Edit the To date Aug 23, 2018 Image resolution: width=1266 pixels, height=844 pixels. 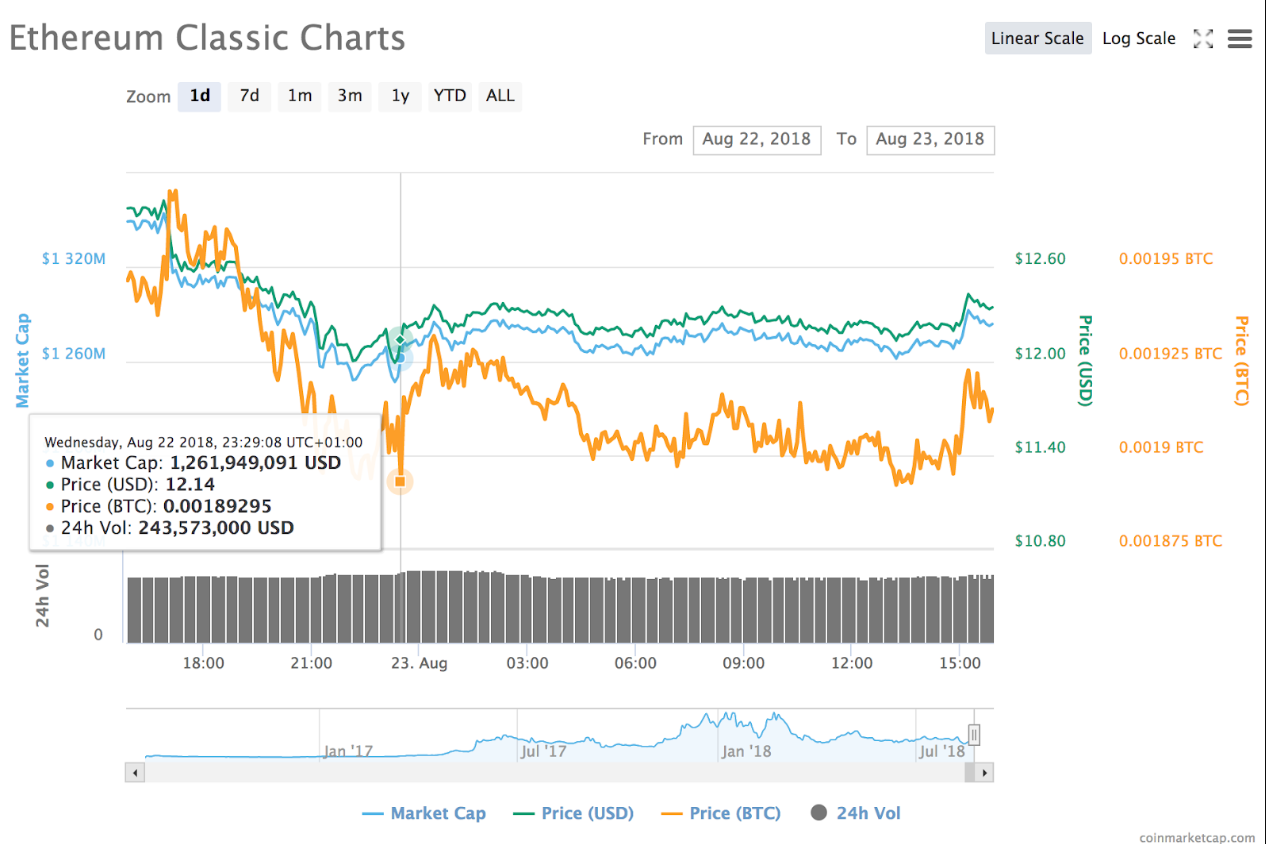(931, 139)
